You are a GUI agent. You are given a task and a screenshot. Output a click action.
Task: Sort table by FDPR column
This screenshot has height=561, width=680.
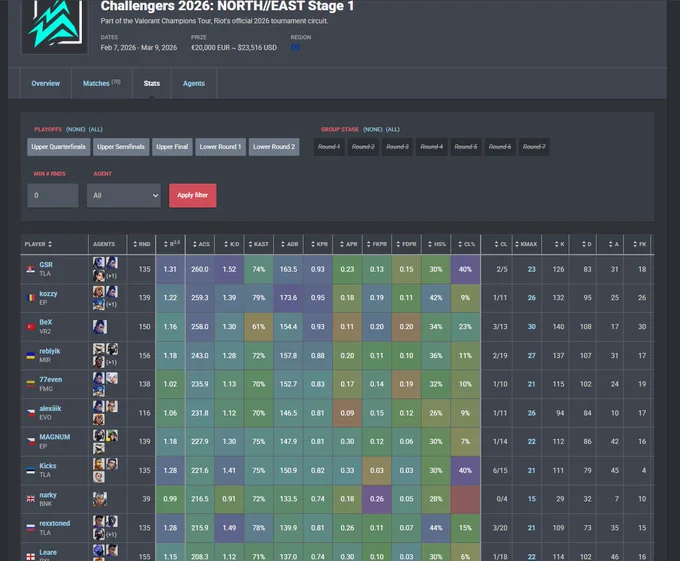tap(406, 244)
